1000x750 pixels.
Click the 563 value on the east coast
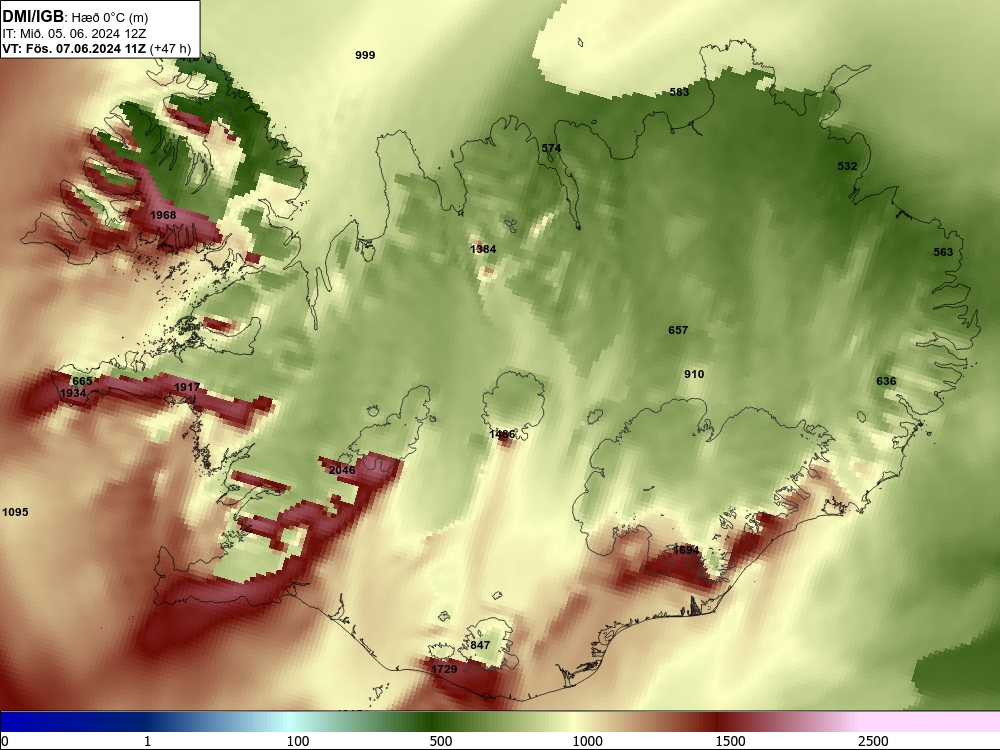point(943,253)
